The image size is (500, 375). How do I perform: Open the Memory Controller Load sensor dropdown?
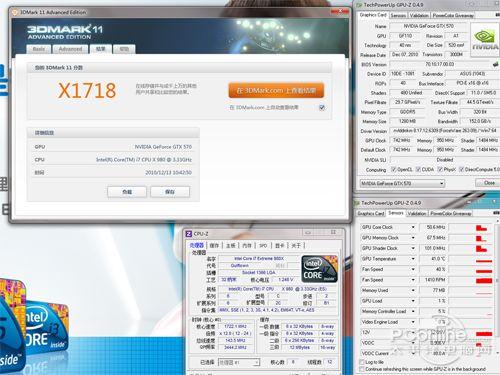click(413, 311)
